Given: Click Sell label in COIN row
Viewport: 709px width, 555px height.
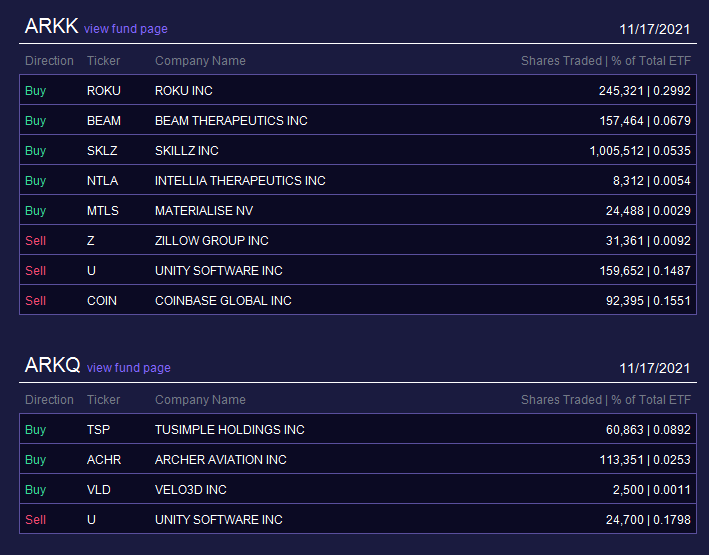Looking at the screenshot, I should pyautogui.click(x=36, y=301).
